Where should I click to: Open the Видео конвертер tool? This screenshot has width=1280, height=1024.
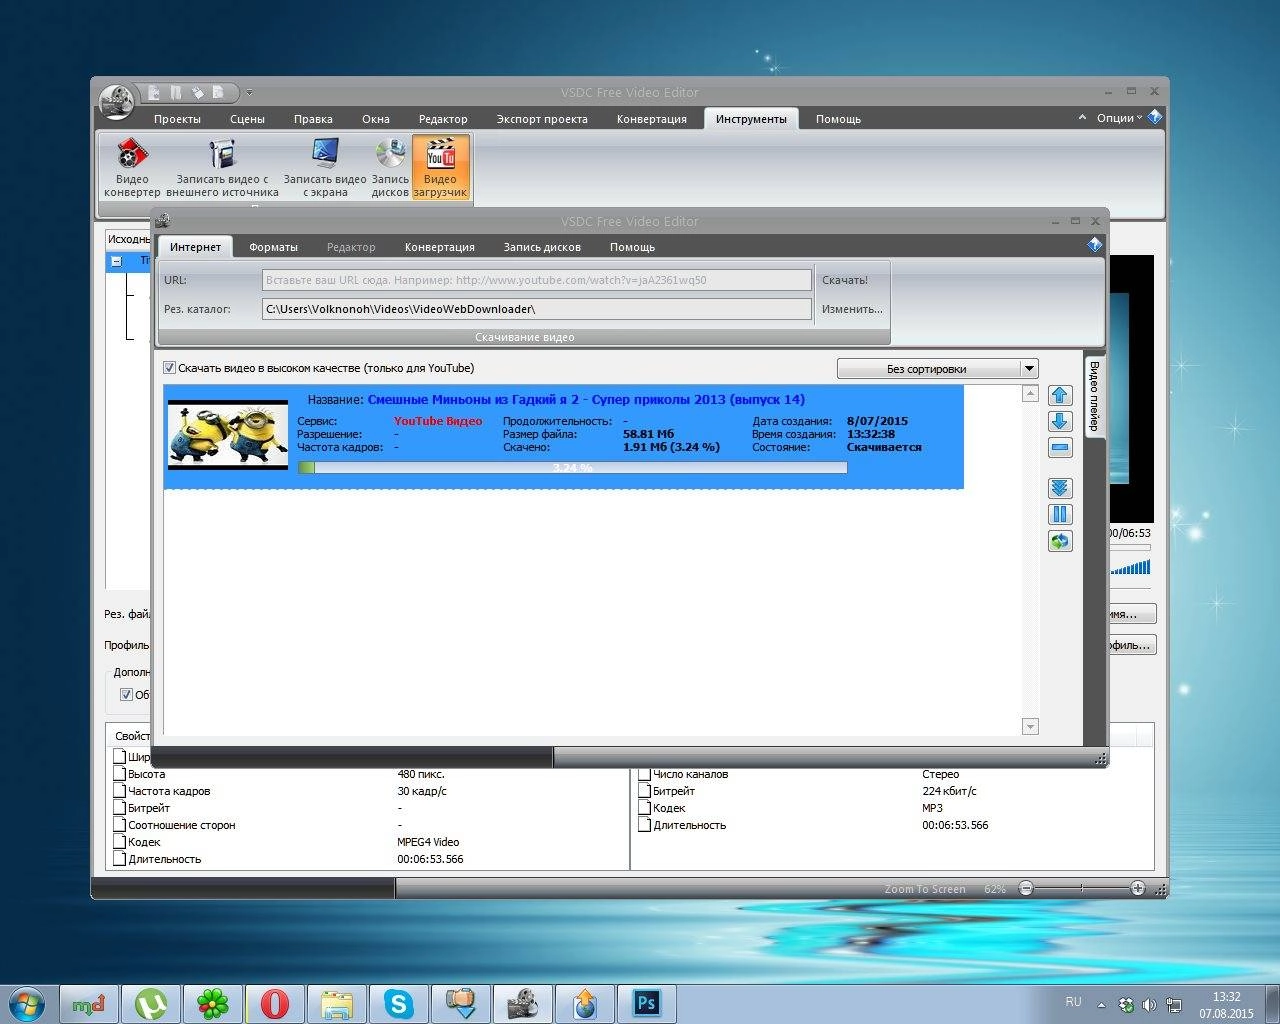coord(132,168)
